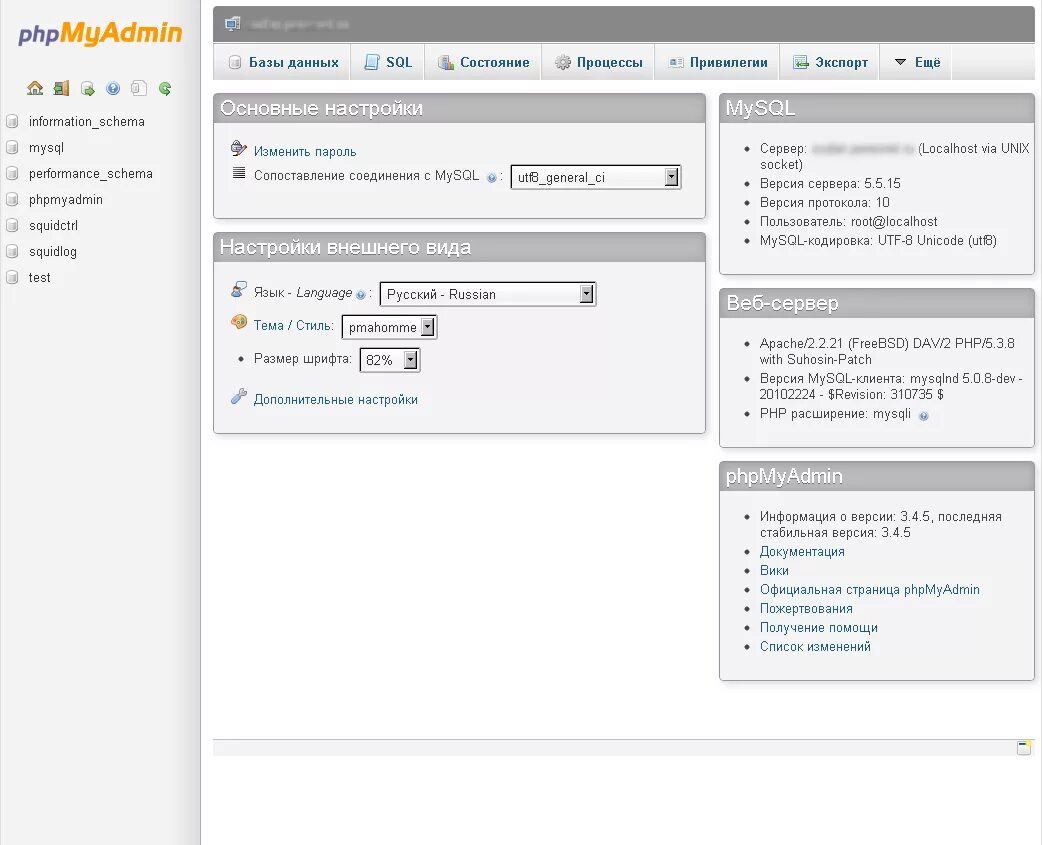Click wrench icon beside Дополнительные настройки
Image resolution: width=1042 pixels, height=845 pixels.
tap(239, 397)
